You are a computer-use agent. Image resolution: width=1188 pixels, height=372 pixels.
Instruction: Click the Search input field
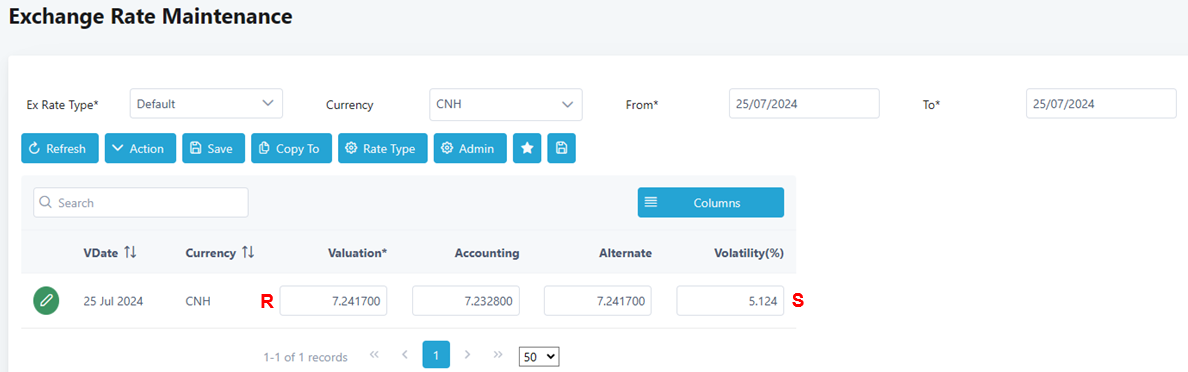click(x=141, y=202)
